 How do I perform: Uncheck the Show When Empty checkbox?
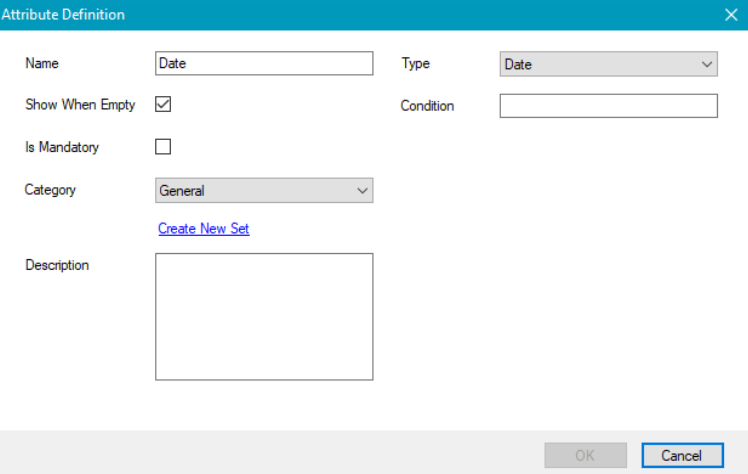(x=164, y=104)
